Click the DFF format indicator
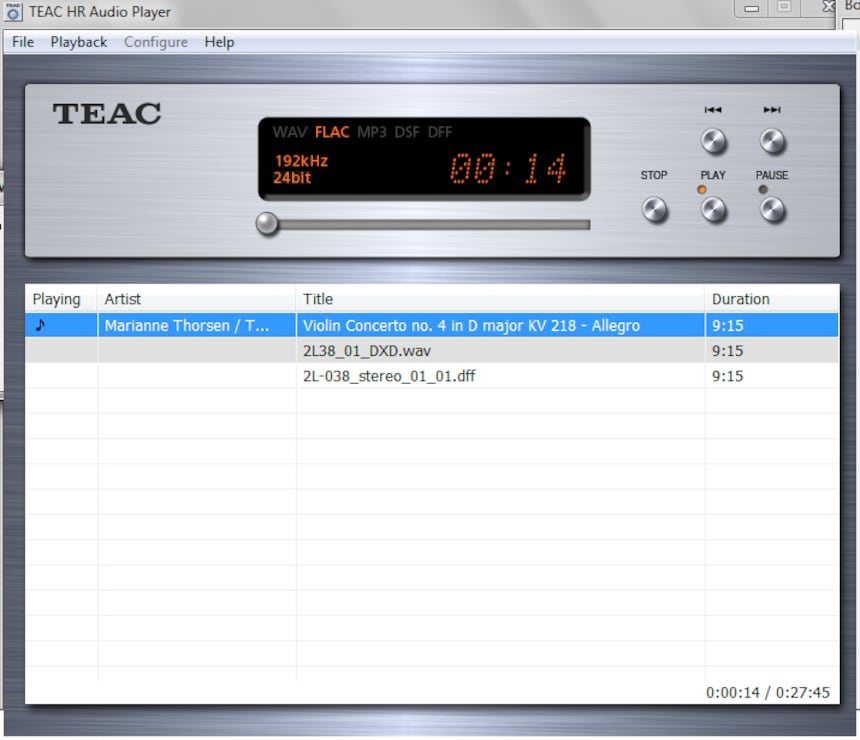The height and width of the screenshot is (740, 860). click(440, 132)
